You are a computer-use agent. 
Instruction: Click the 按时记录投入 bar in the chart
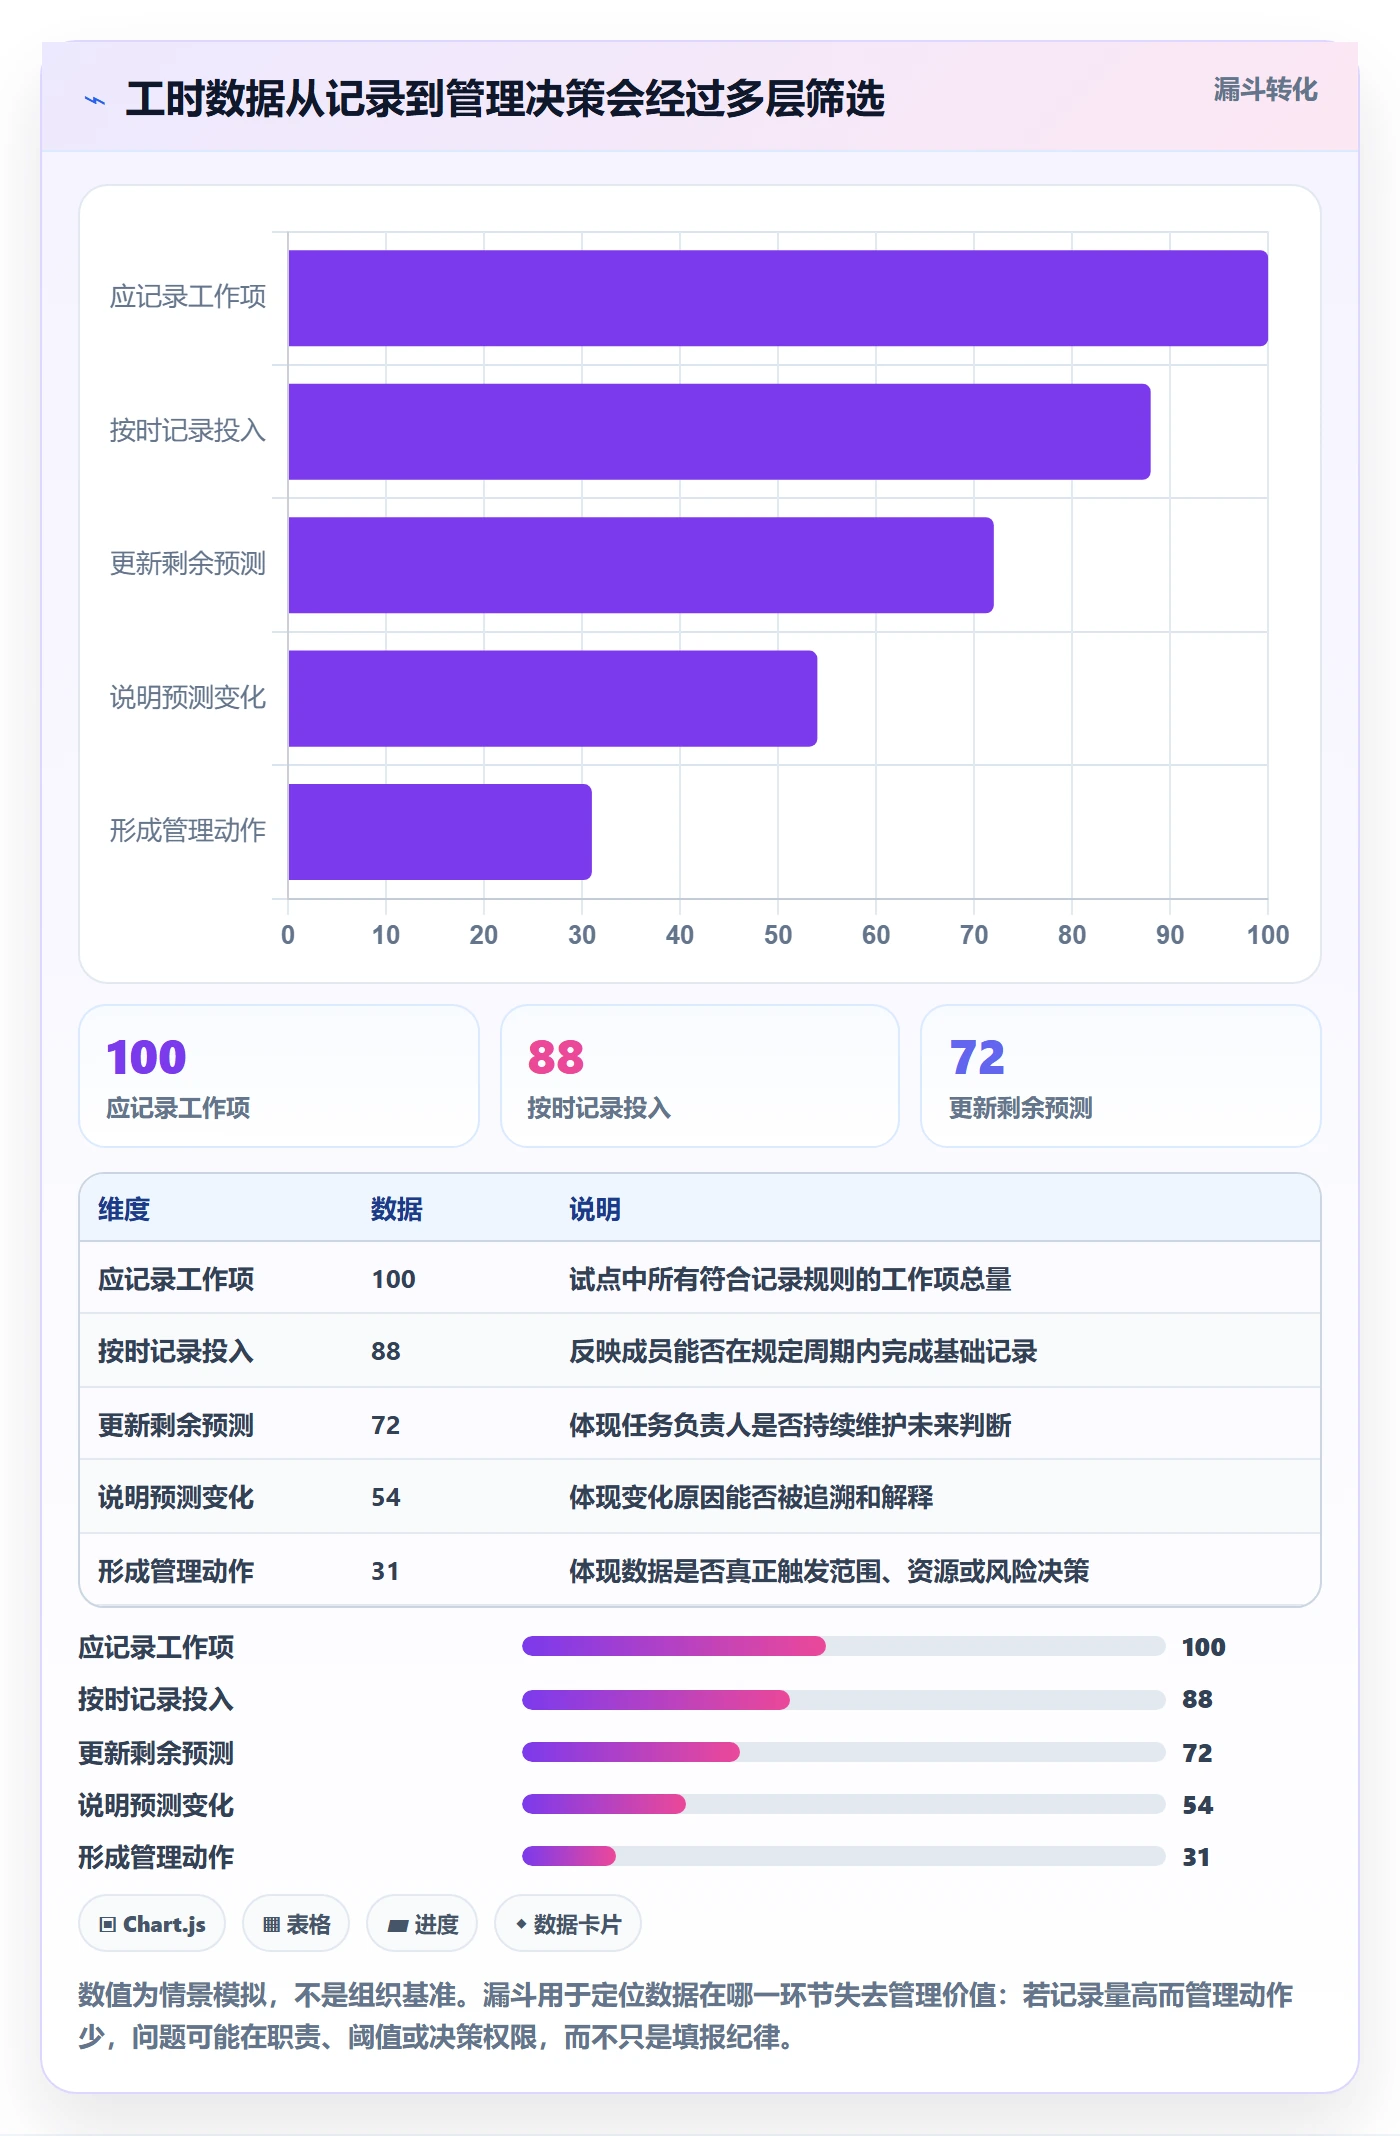pos(719,432)
